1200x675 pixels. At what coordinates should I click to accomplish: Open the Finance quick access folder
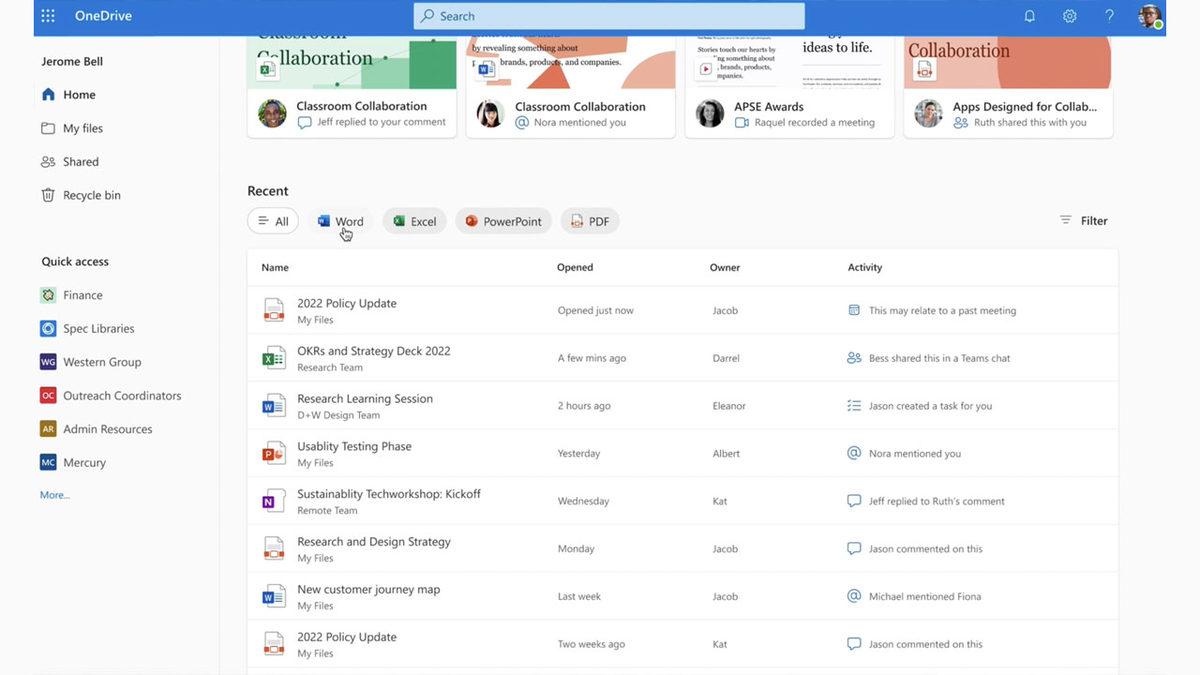(84, 295)
